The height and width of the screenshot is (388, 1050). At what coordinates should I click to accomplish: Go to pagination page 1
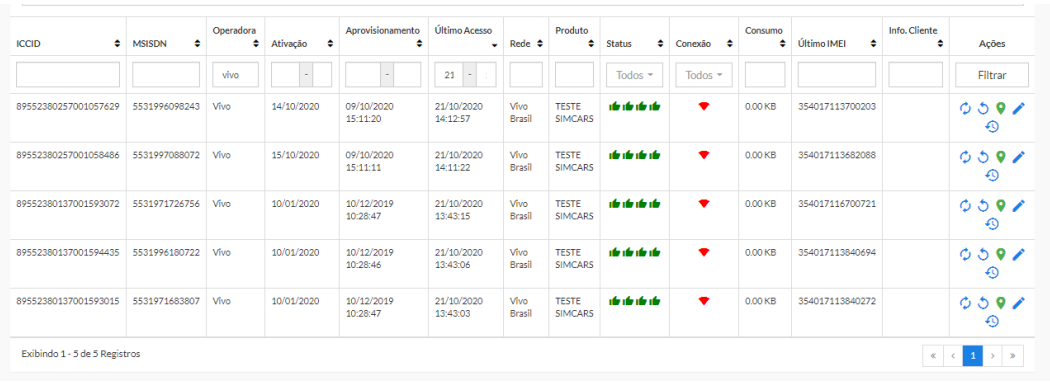click(x=972, y=356)
